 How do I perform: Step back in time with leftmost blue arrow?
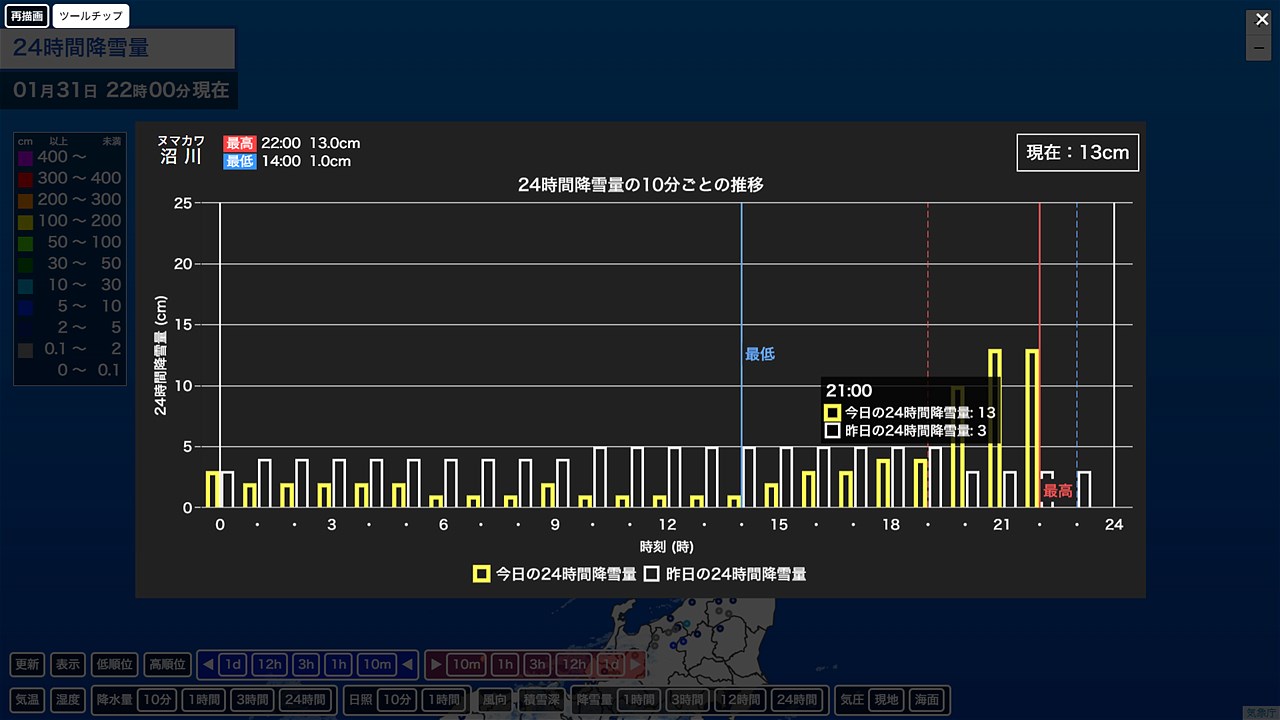point(207,664)
